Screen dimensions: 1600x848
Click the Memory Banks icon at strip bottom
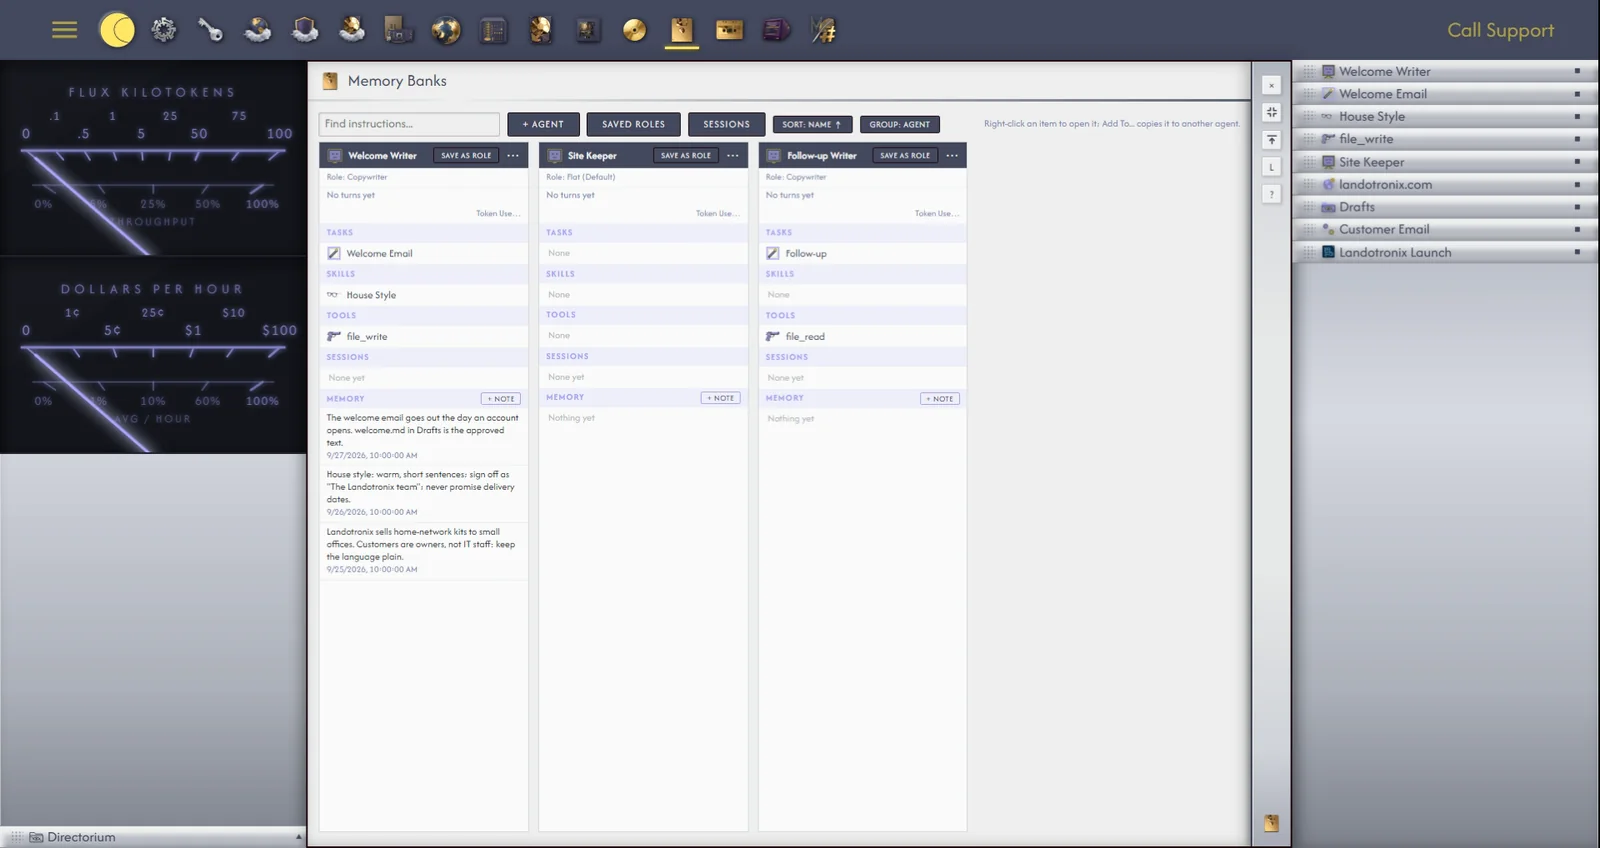1271,823
